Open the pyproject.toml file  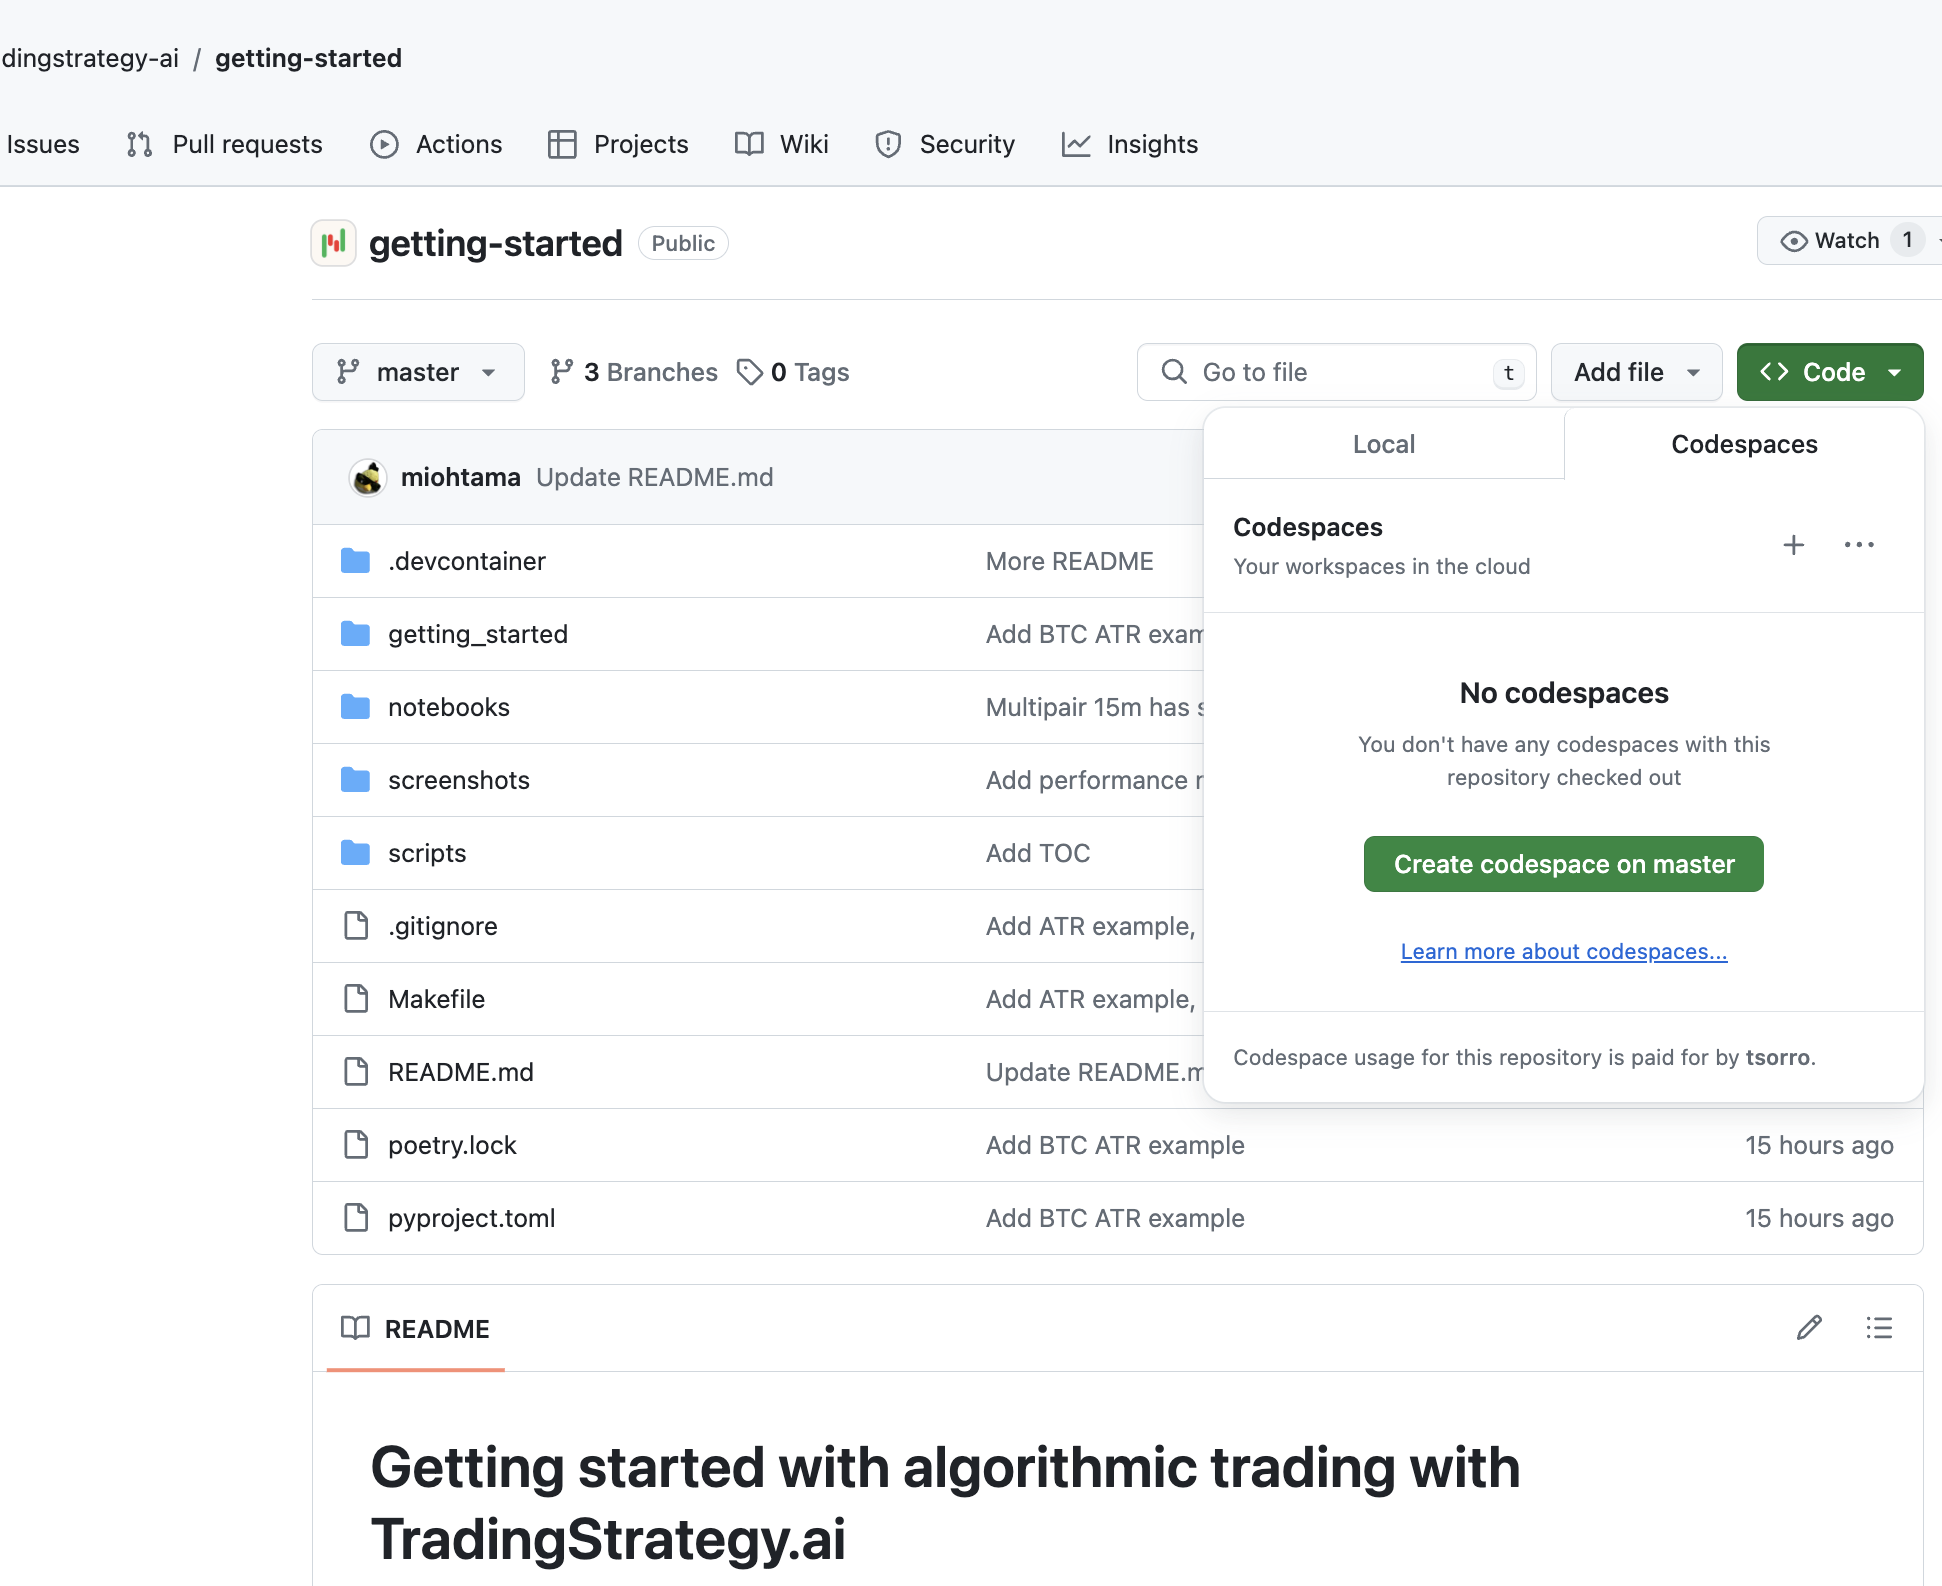471,1218
